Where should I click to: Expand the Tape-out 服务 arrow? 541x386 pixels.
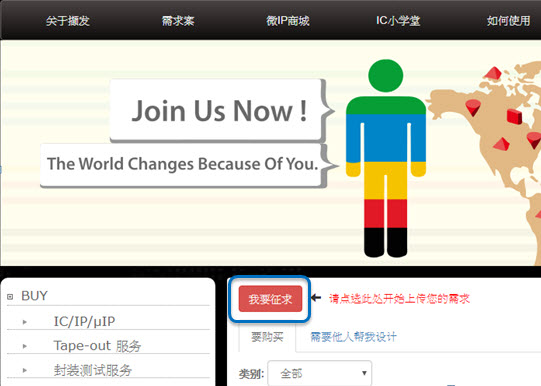(24, 346)
